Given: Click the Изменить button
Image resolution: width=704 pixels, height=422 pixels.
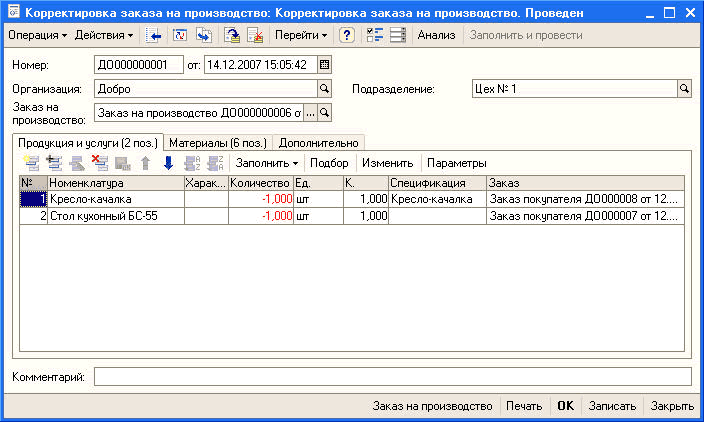Looking at the screenshot, I should (387, 163).
